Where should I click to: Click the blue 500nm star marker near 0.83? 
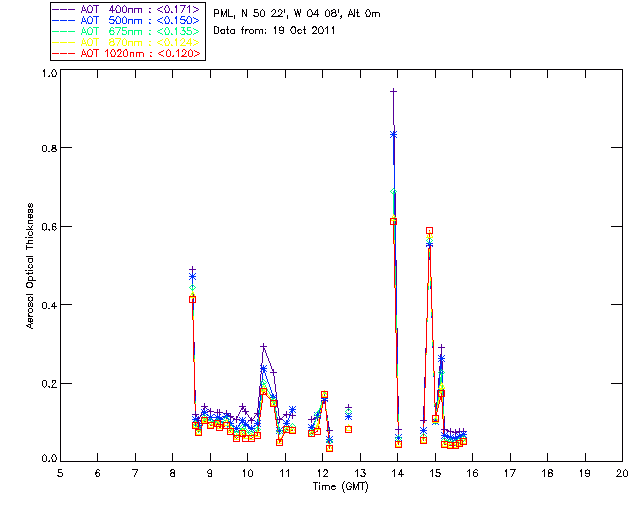point(393,135)
